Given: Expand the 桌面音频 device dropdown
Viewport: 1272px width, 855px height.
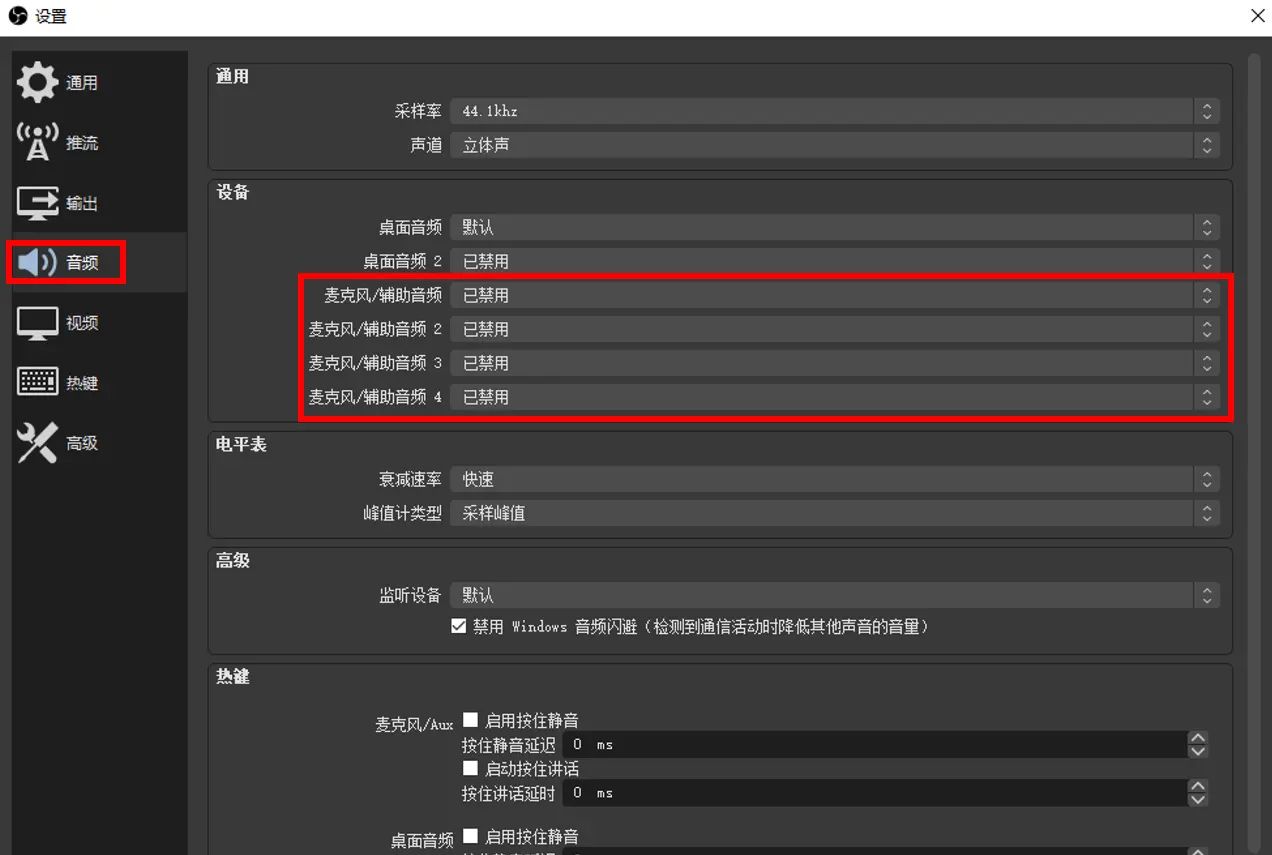Looking at the screenshot, I should point(834,227).
